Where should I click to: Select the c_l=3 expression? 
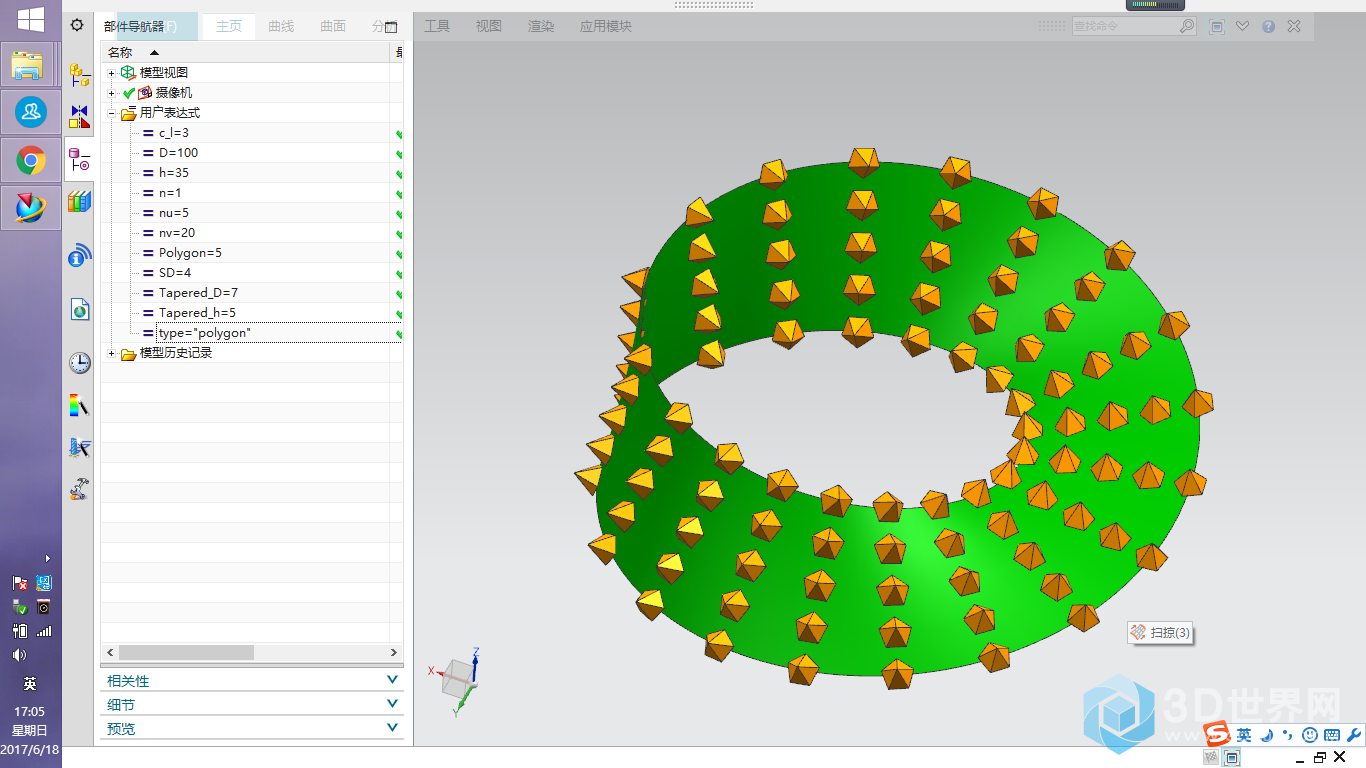(174, 133)
